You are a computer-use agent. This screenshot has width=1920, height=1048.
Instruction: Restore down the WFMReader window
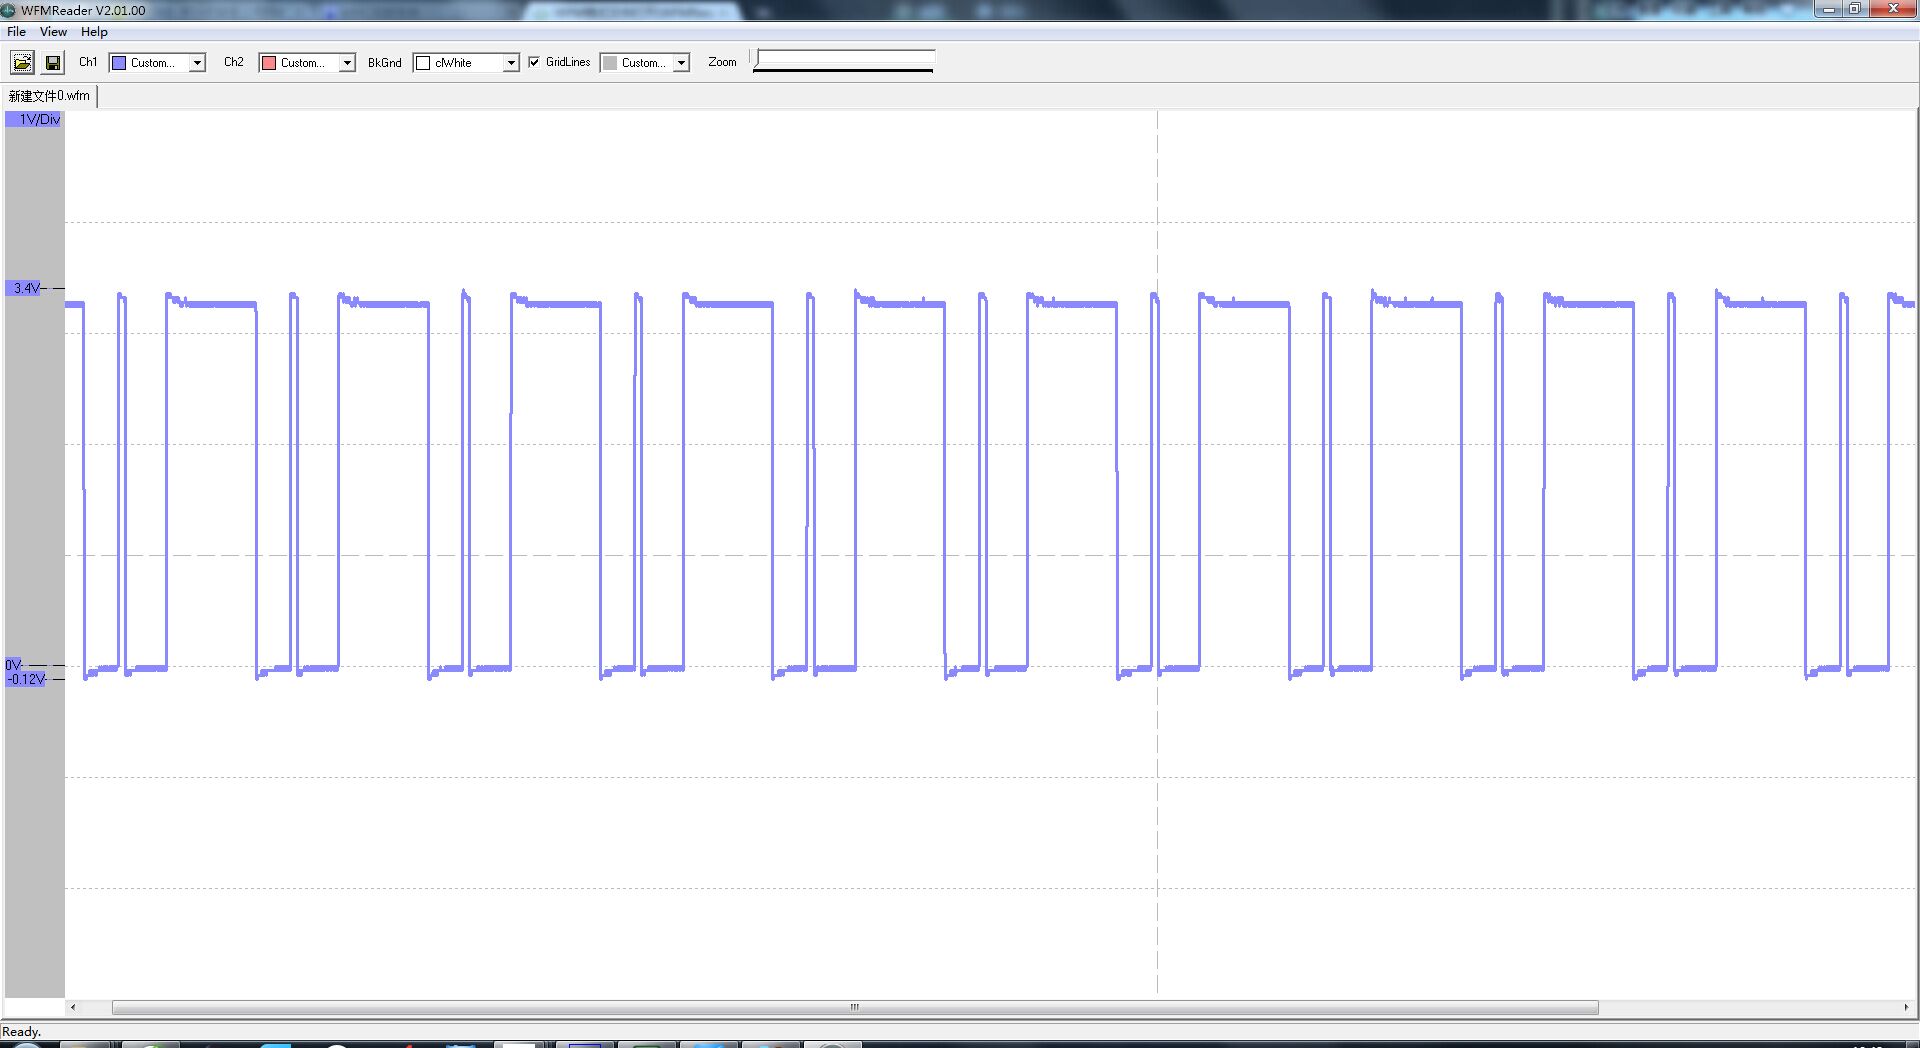point(1854,9)
